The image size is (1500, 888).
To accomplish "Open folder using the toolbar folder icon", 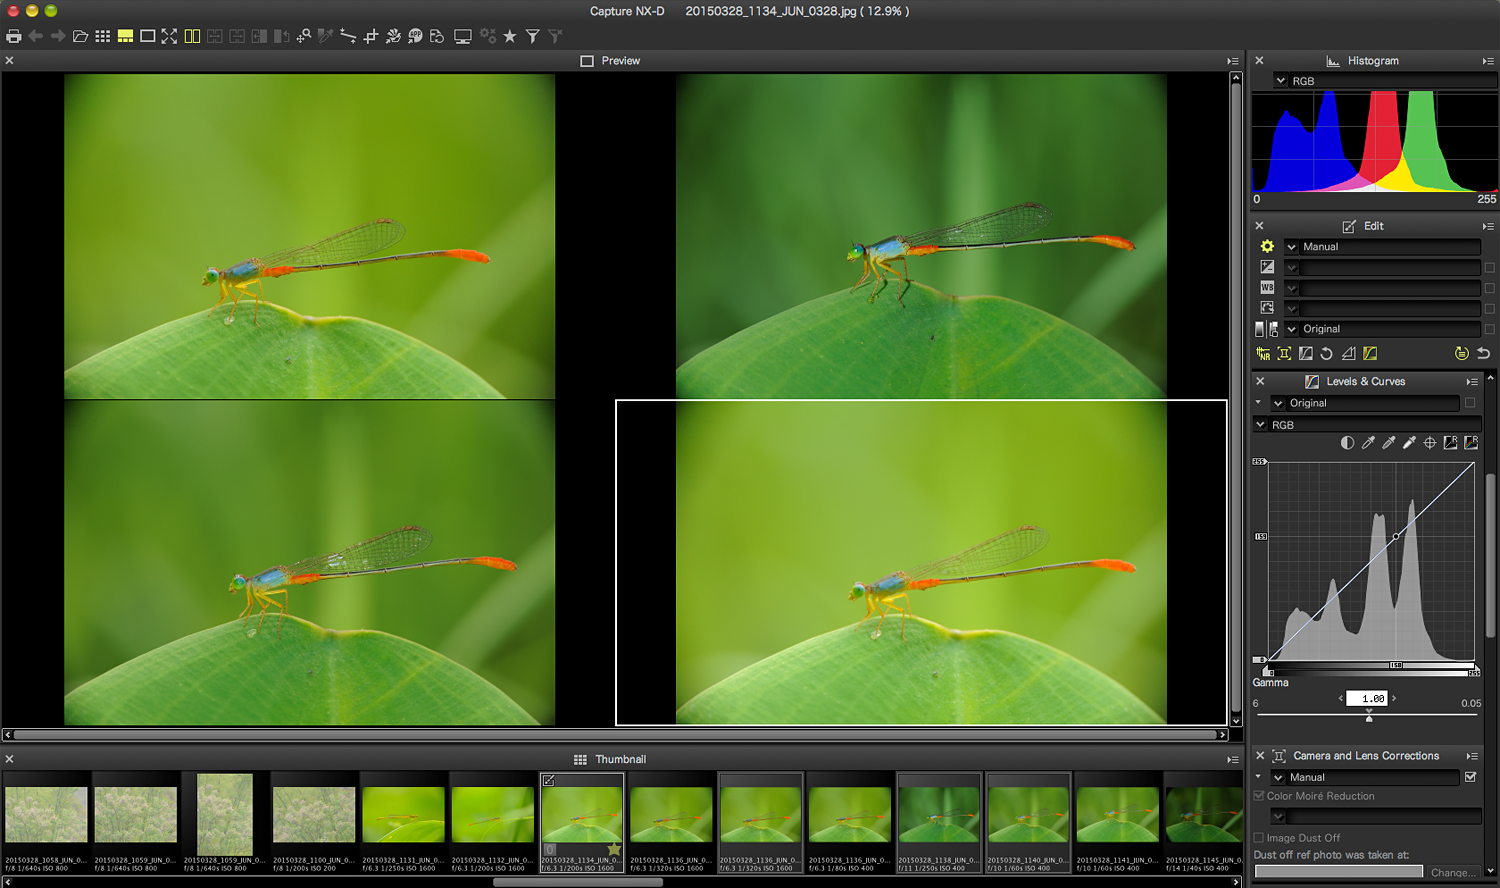I will point(80,36).
